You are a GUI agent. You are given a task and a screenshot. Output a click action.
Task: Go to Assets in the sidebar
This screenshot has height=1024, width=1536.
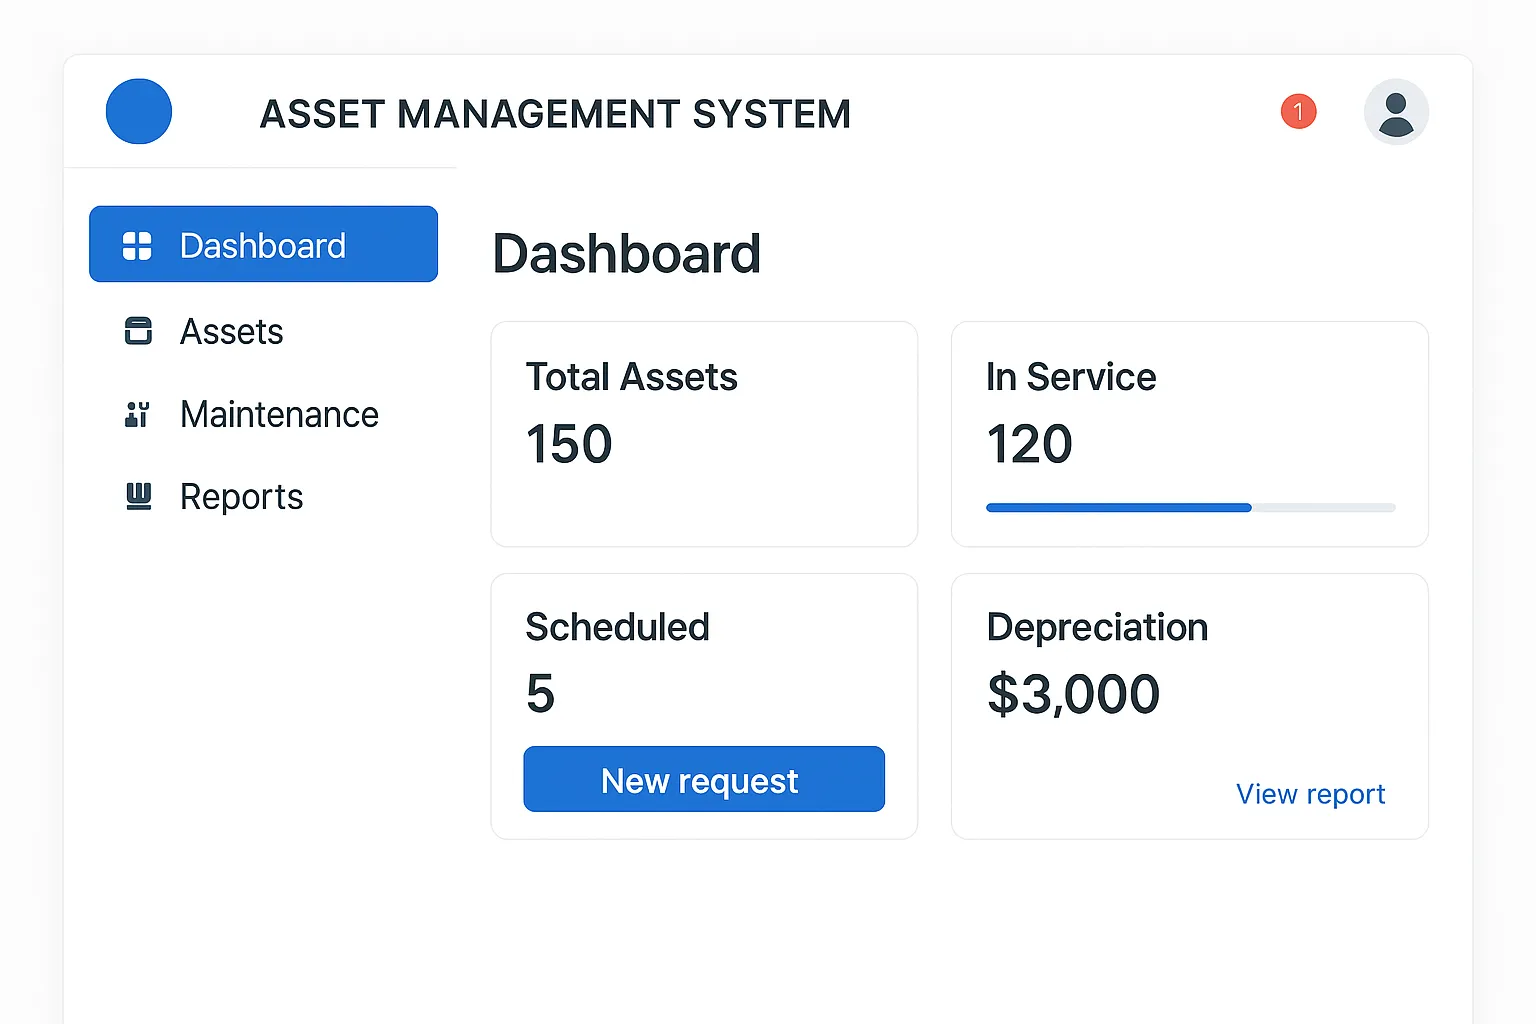tap(231, 332)
